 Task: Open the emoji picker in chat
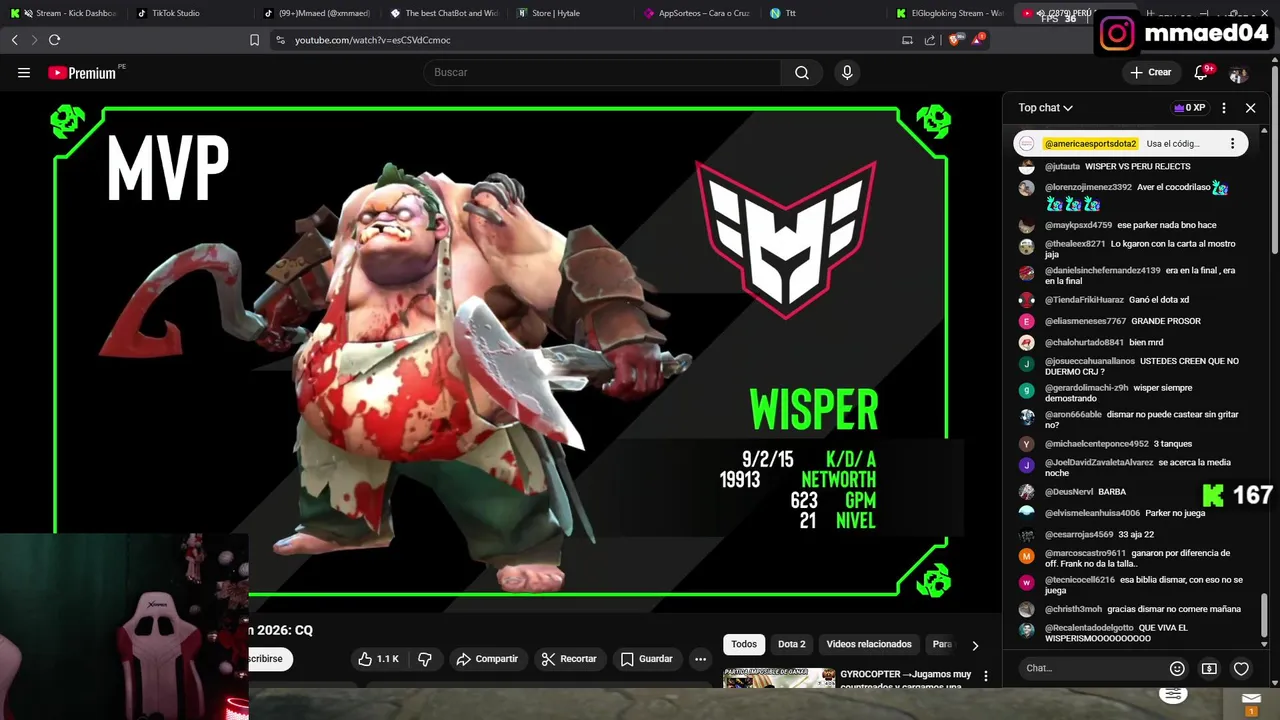point(1177,668)
